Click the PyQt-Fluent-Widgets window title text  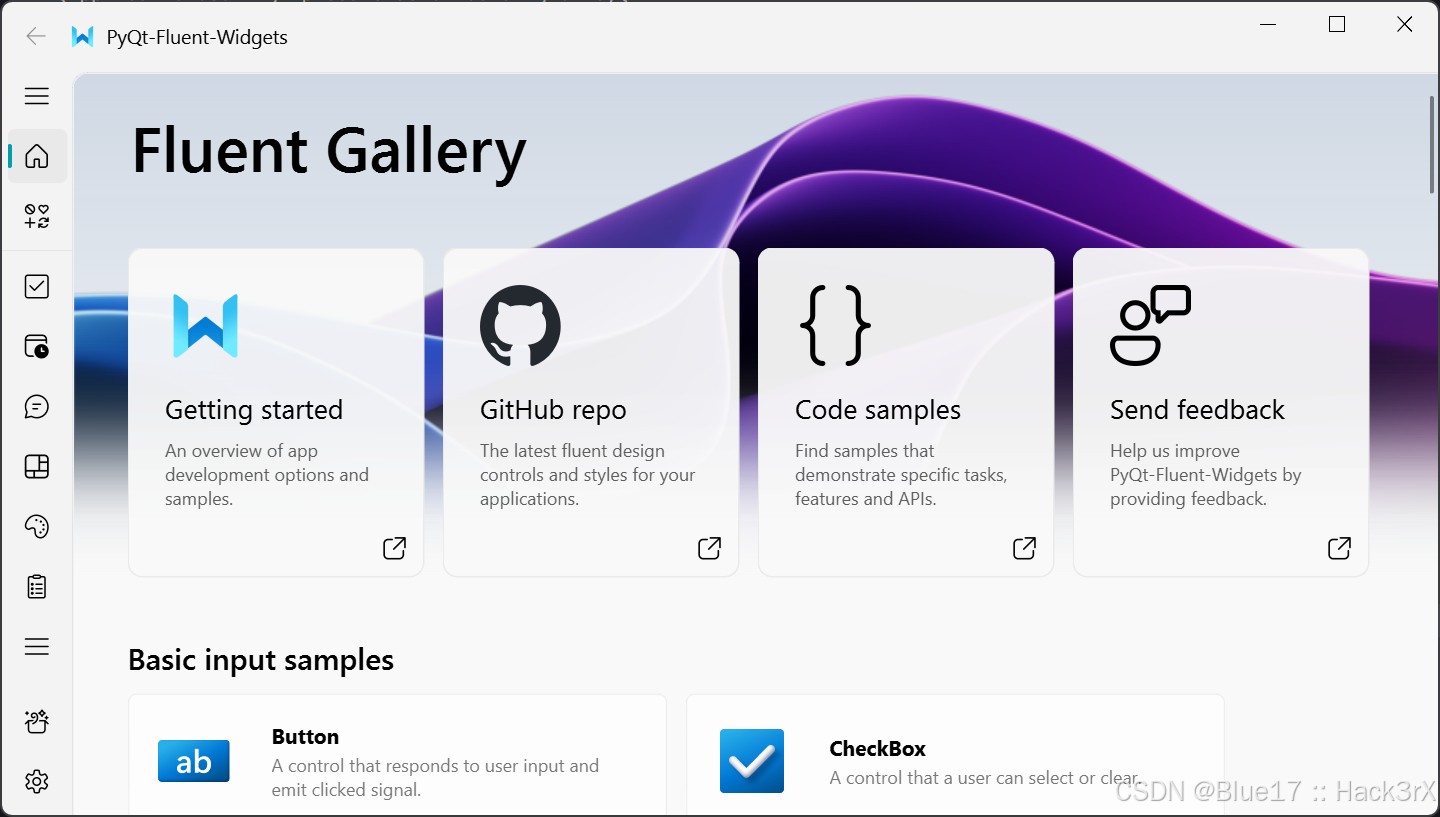pyautogui.click(x=197, y=37)
